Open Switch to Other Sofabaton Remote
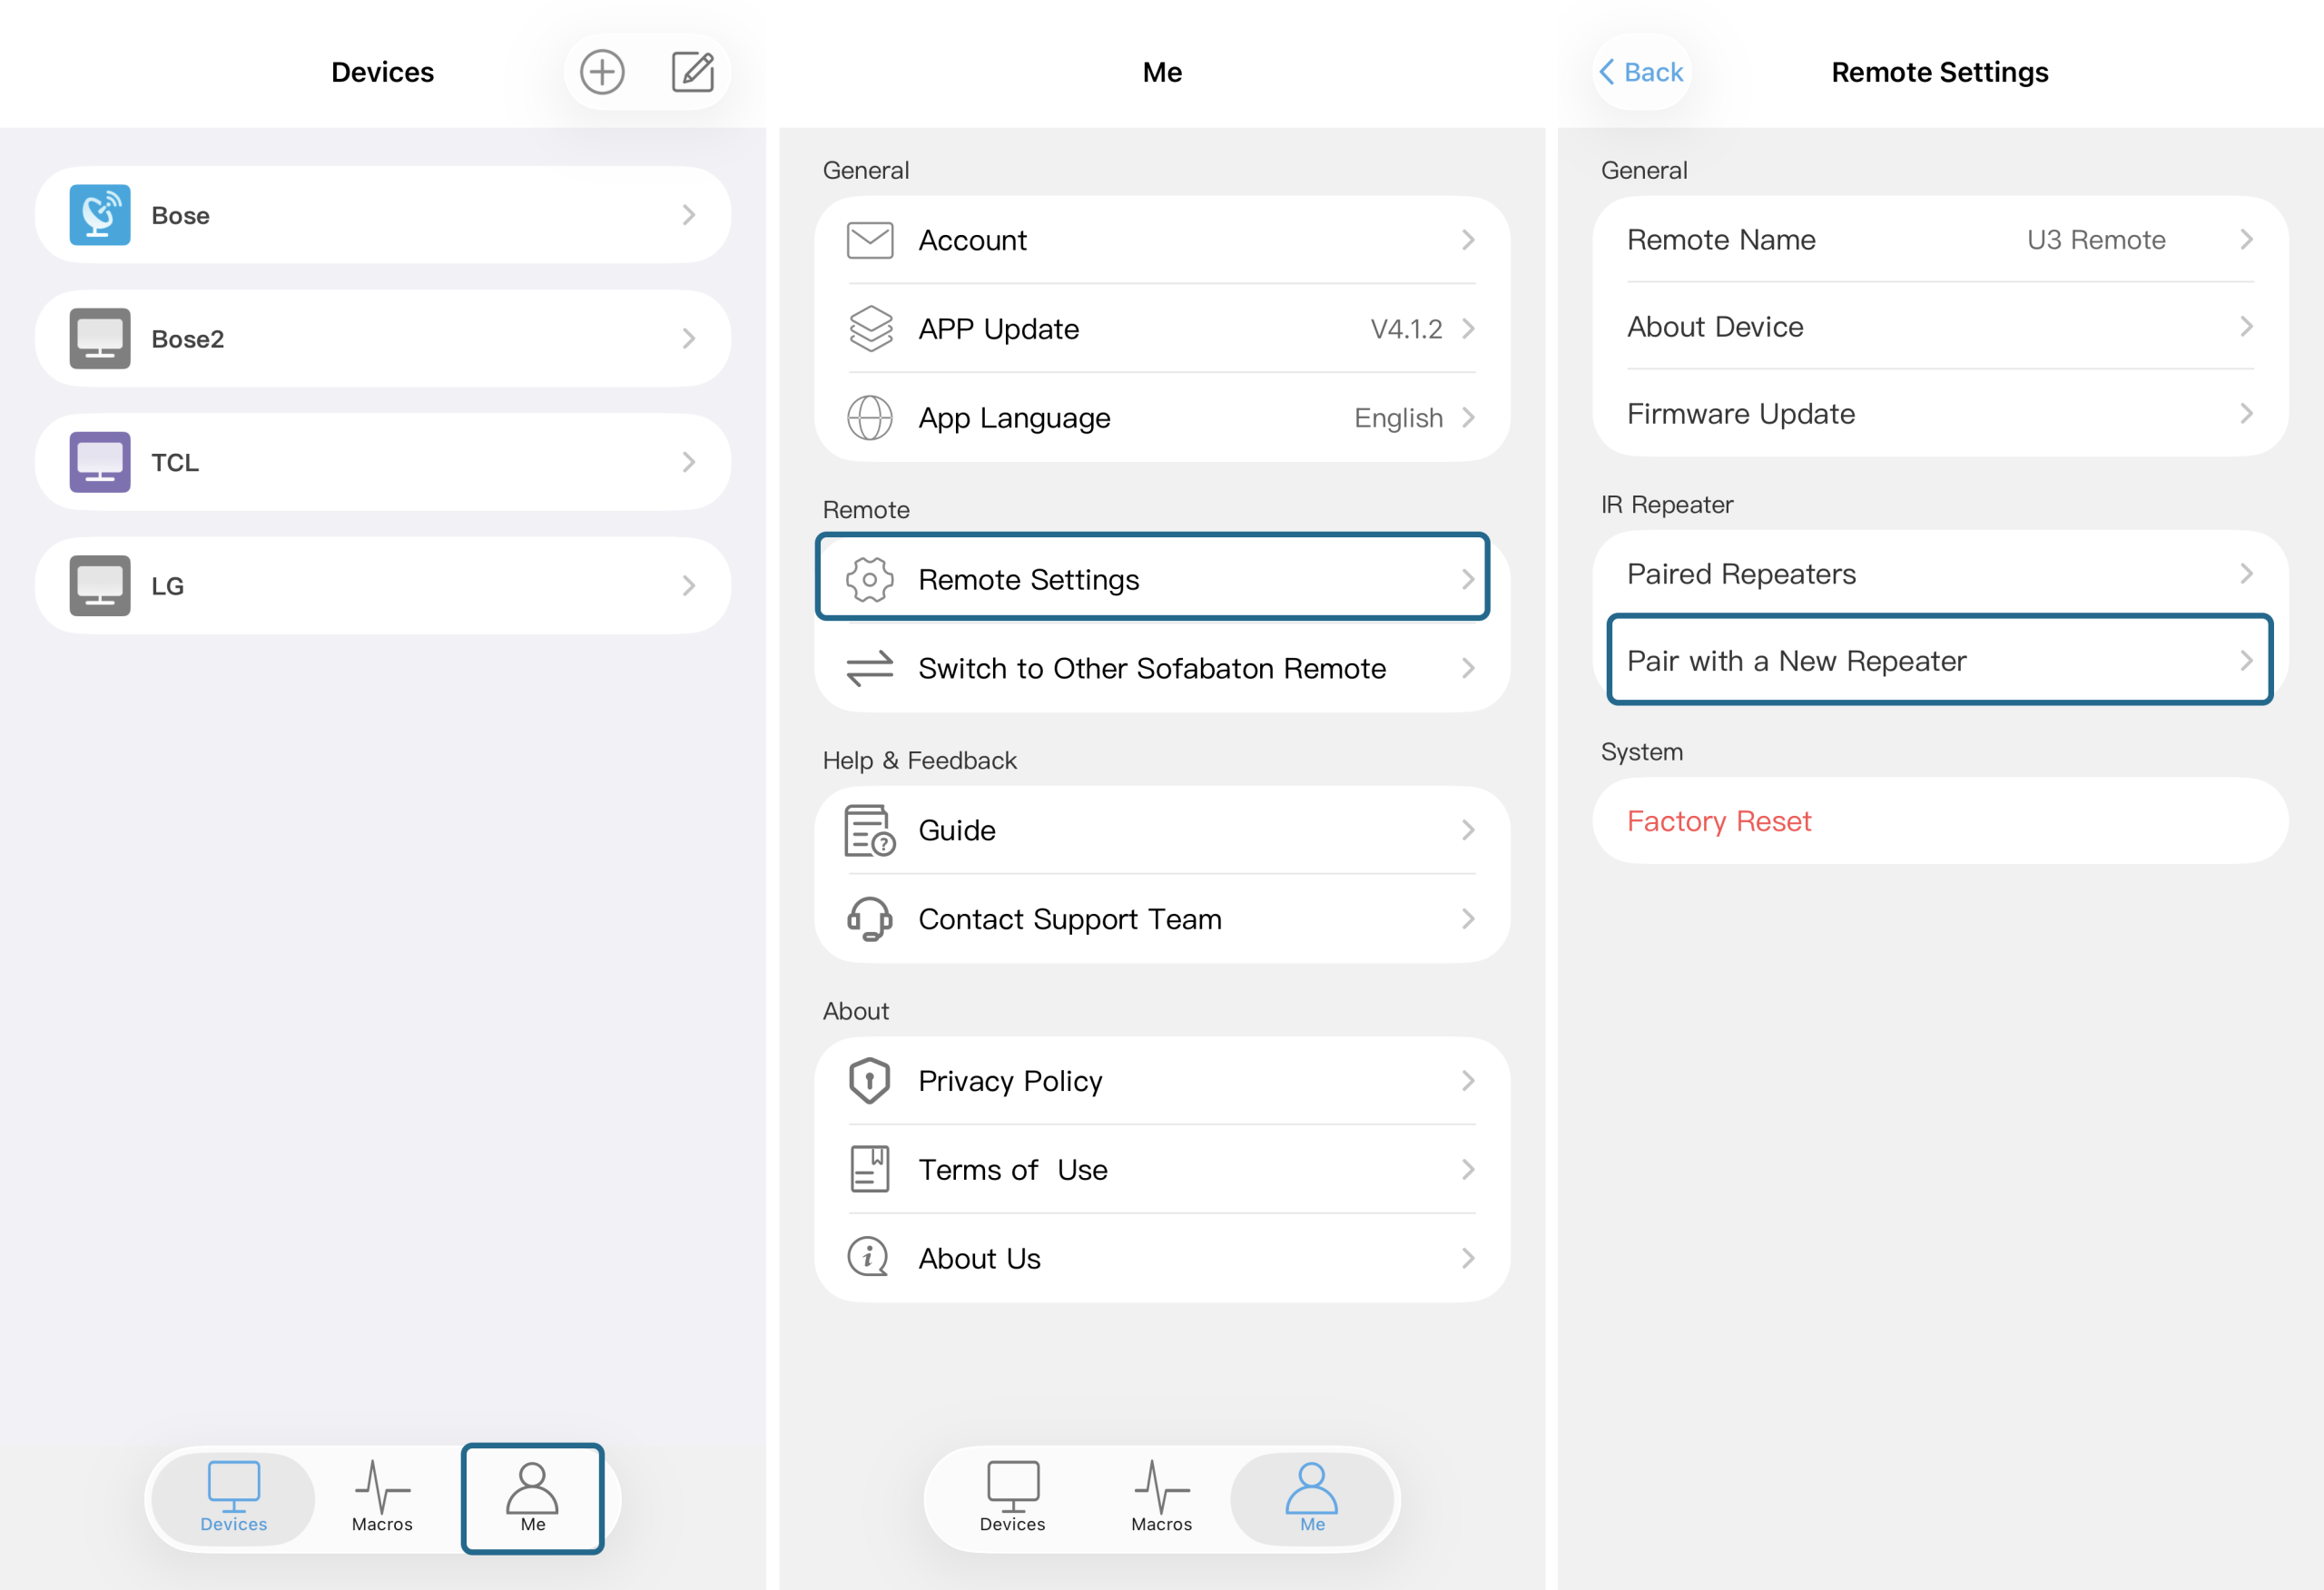The width and height of the screenshot is (2324, 1590). (x=1162, y=669)
